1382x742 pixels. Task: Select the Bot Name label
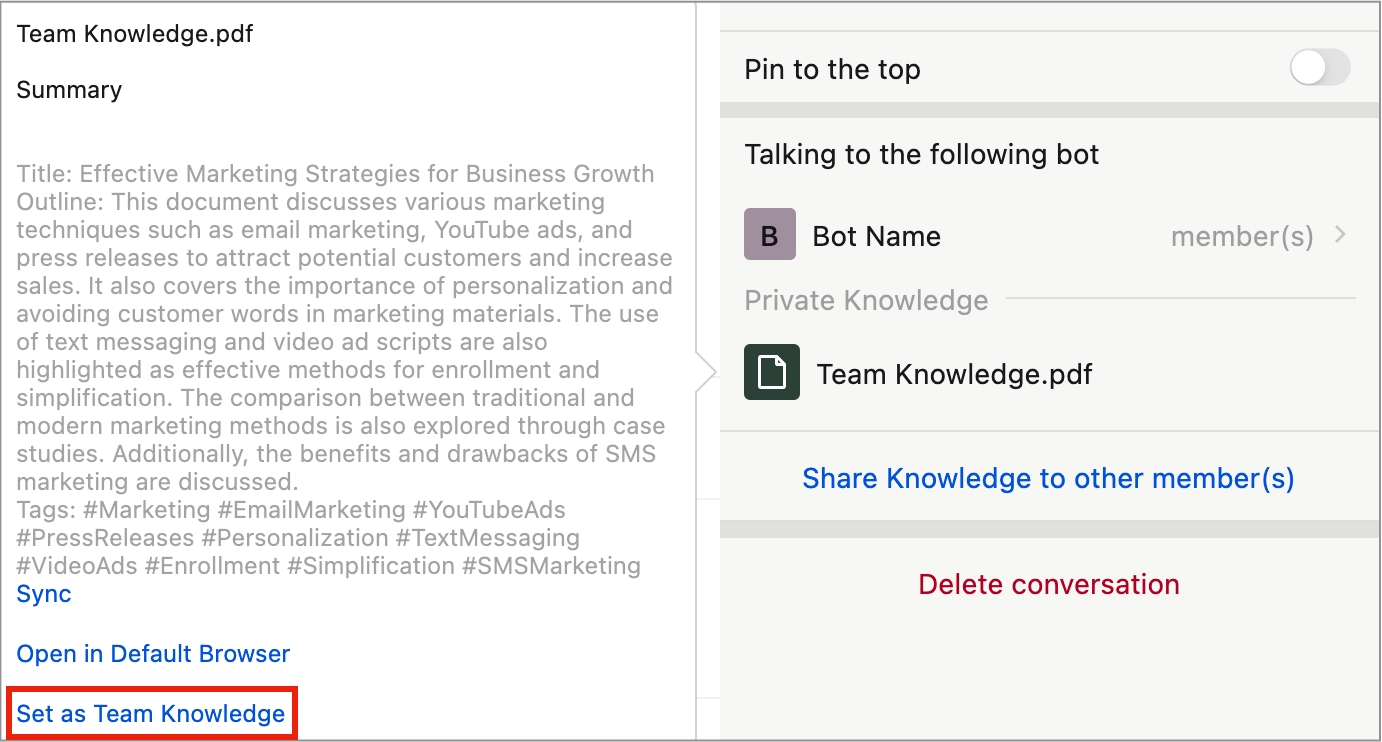[x=876, y=236]
